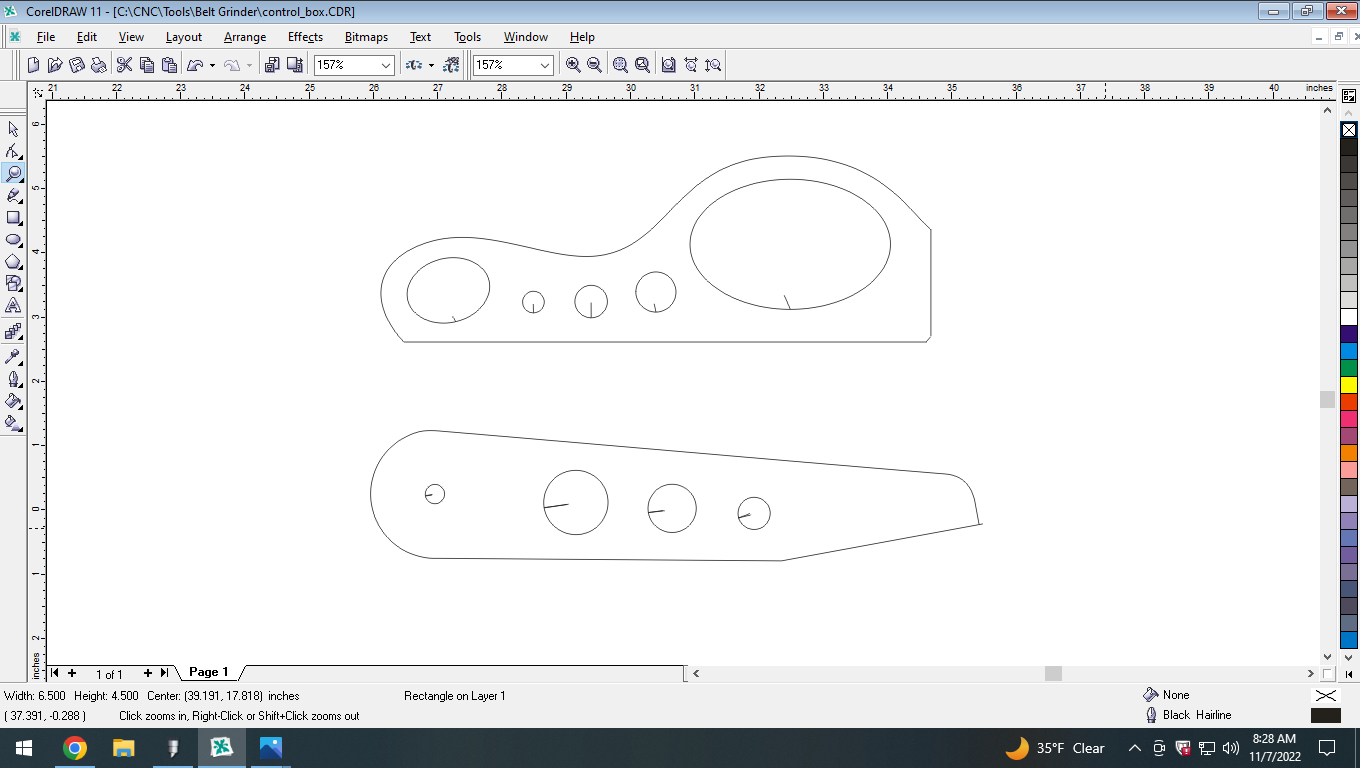1360x768 pixels.
Task: Select the Shape tool
Action: coord(13,152)
